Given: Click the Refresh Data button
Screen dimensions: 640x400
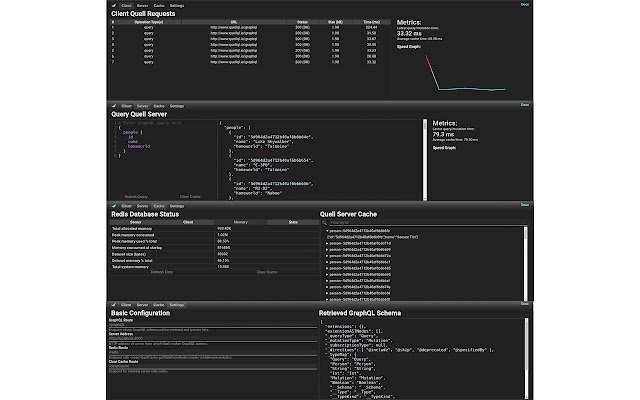Looking at the screenshot, I should point(162,272).
